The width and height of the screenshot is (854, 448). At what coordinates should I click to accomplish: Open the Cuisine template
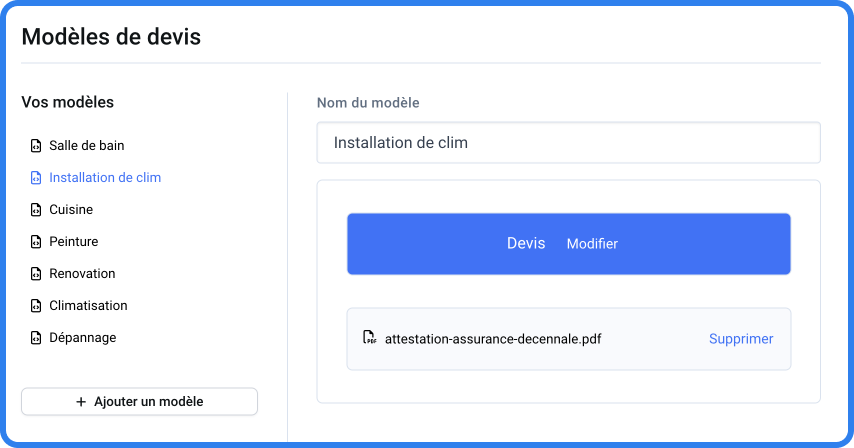pos(71,210)
